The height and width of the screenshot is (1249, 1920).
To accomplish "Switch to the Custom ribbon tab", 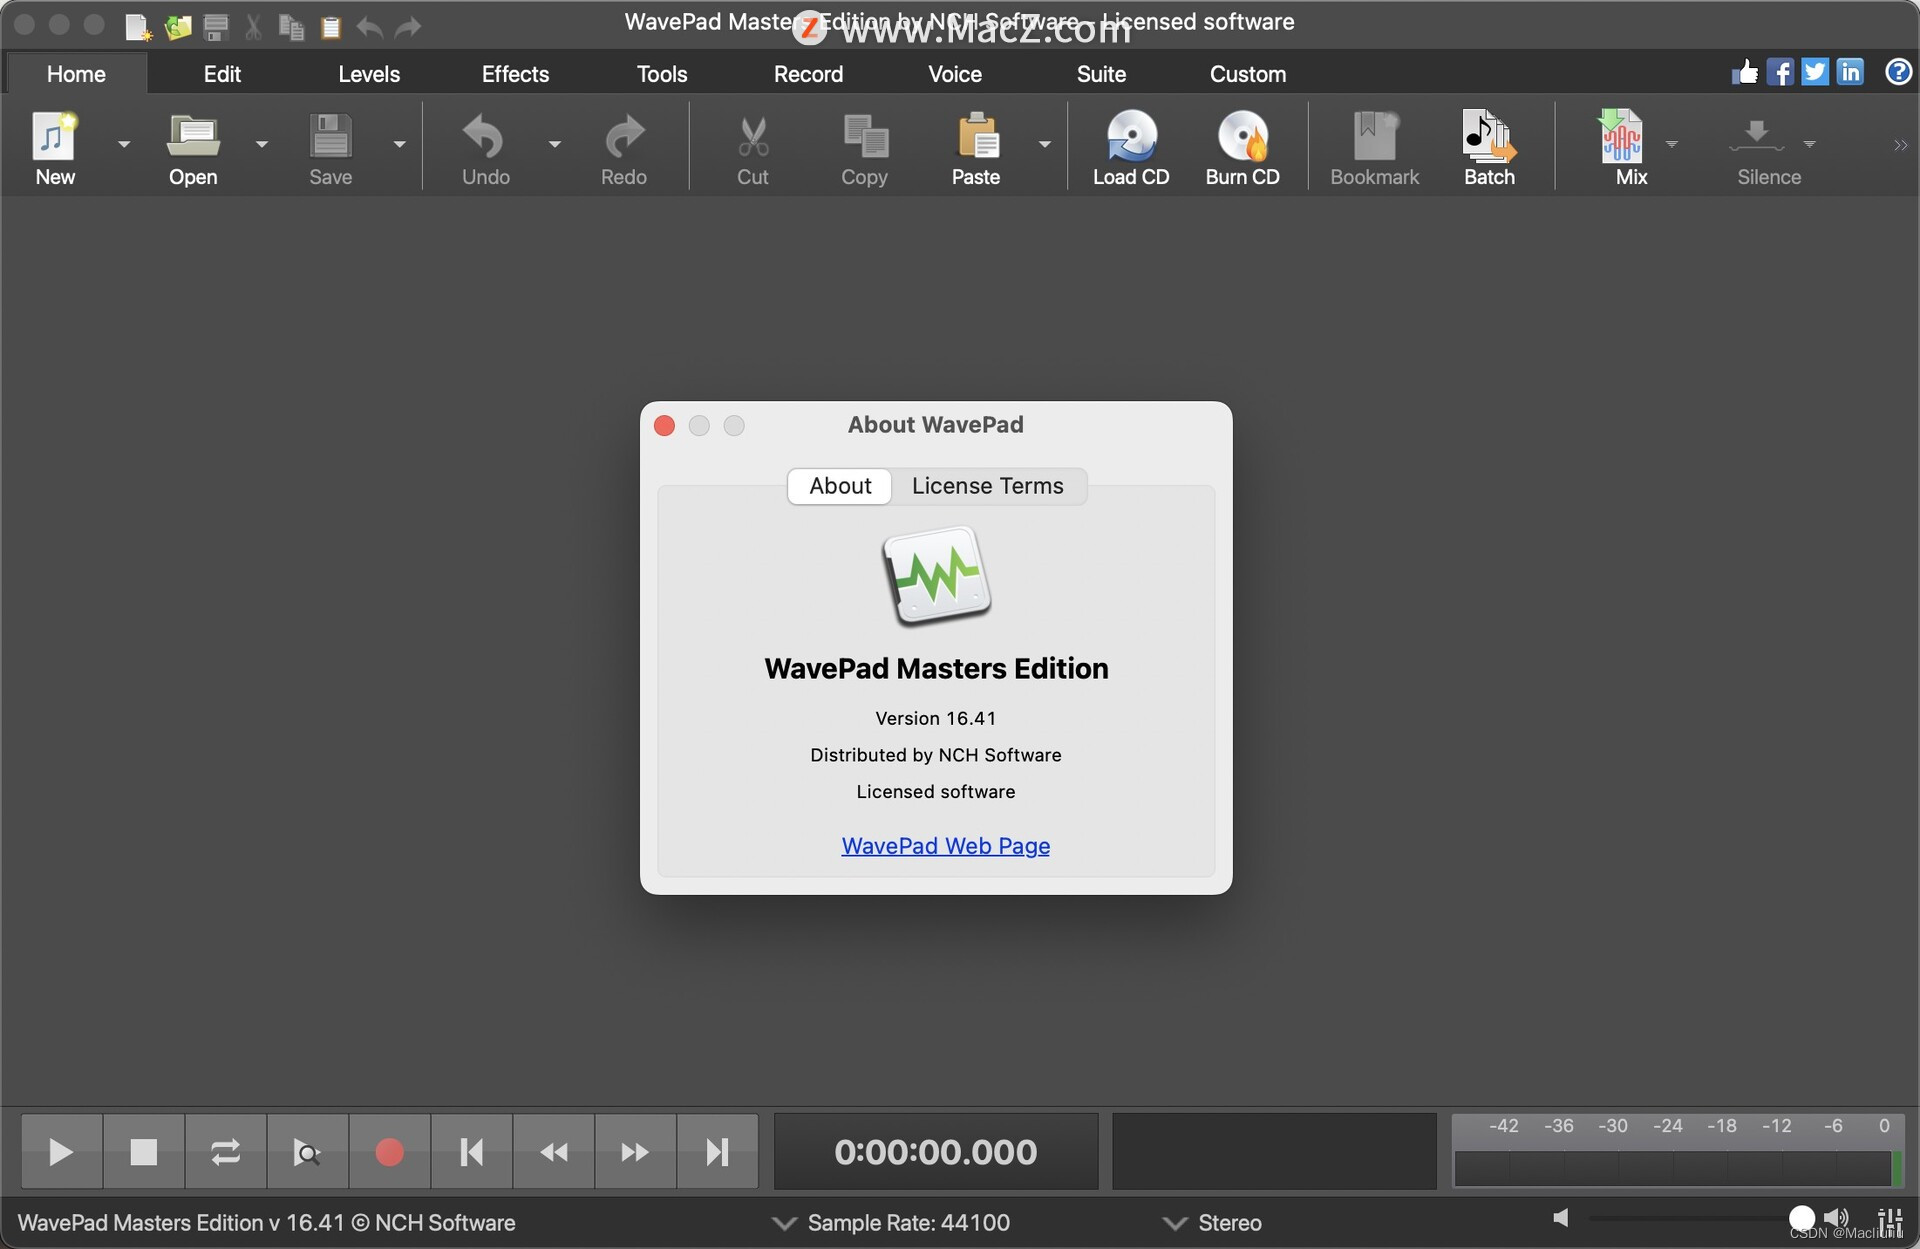I will [1248, 74].
